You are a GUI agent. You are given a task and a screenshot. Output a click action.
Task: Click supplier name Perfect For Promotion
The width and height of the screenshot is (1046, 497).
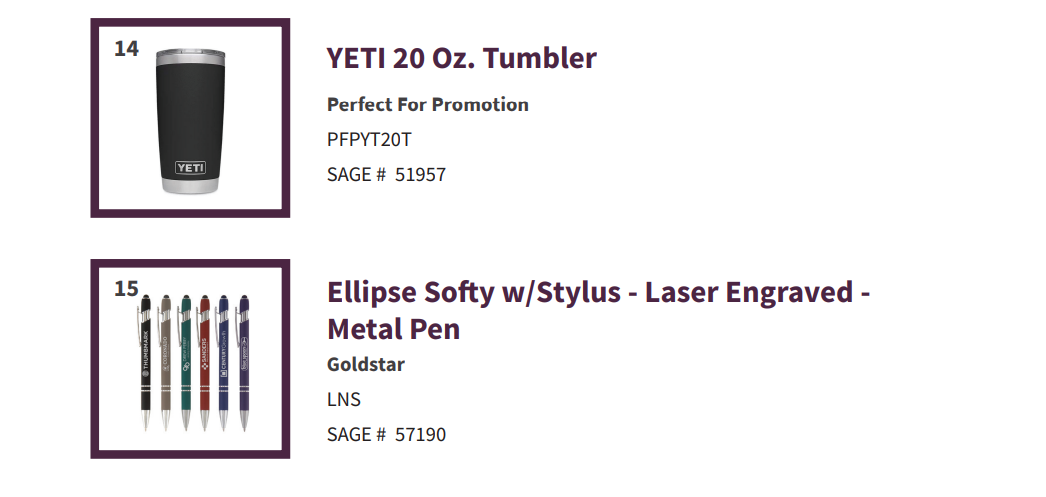(428, 105)
